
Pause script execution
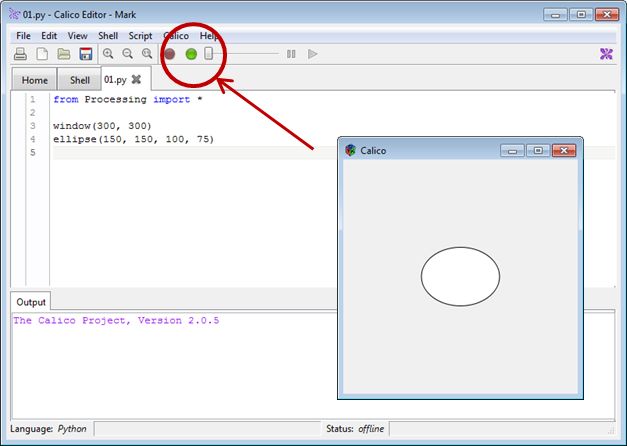[291, 54]
